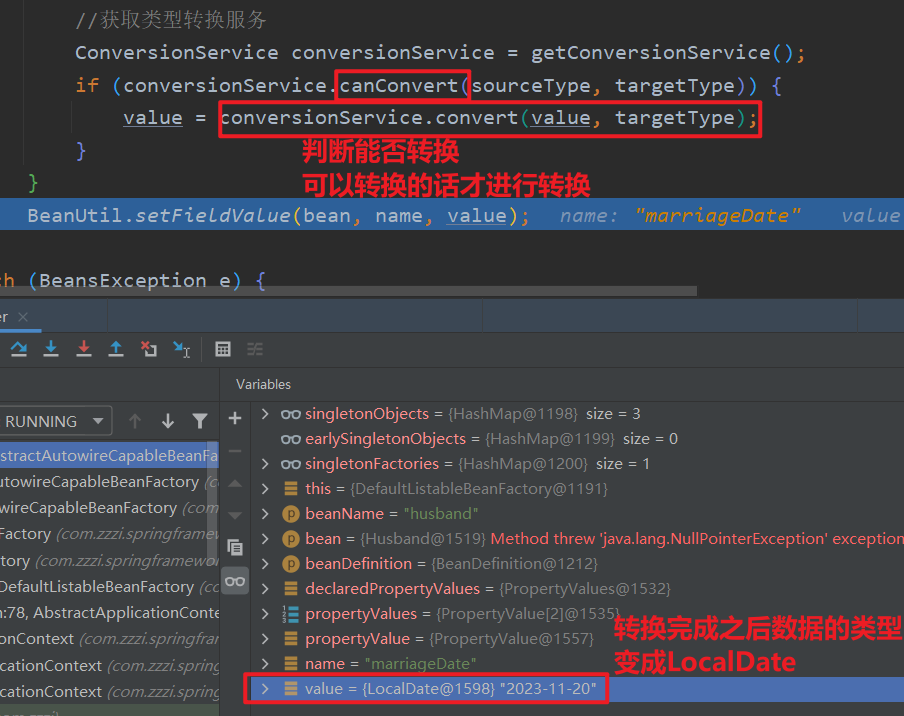Toggle show watches glasses button
This screenshot has height=716, width=904.
(x=235, y=581)
